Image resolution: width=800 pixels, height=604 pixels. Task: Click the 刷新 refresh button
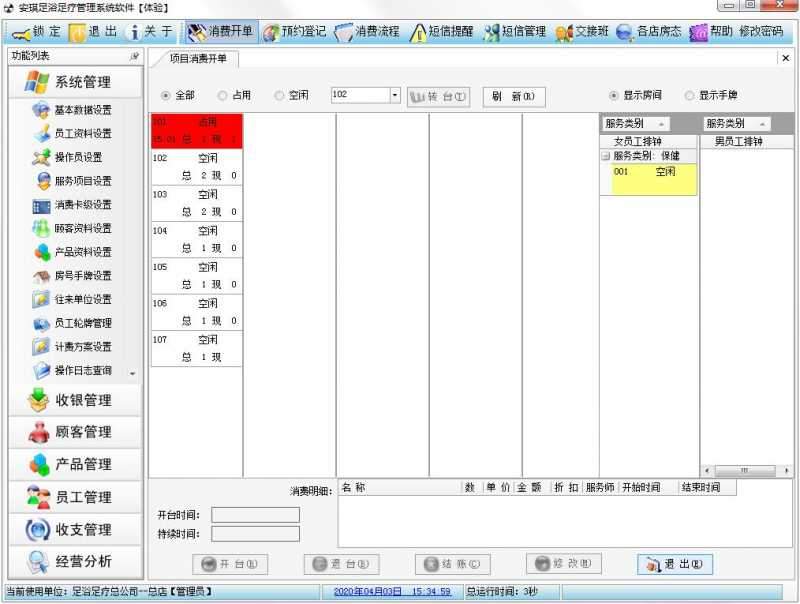(x=513, y=95)
